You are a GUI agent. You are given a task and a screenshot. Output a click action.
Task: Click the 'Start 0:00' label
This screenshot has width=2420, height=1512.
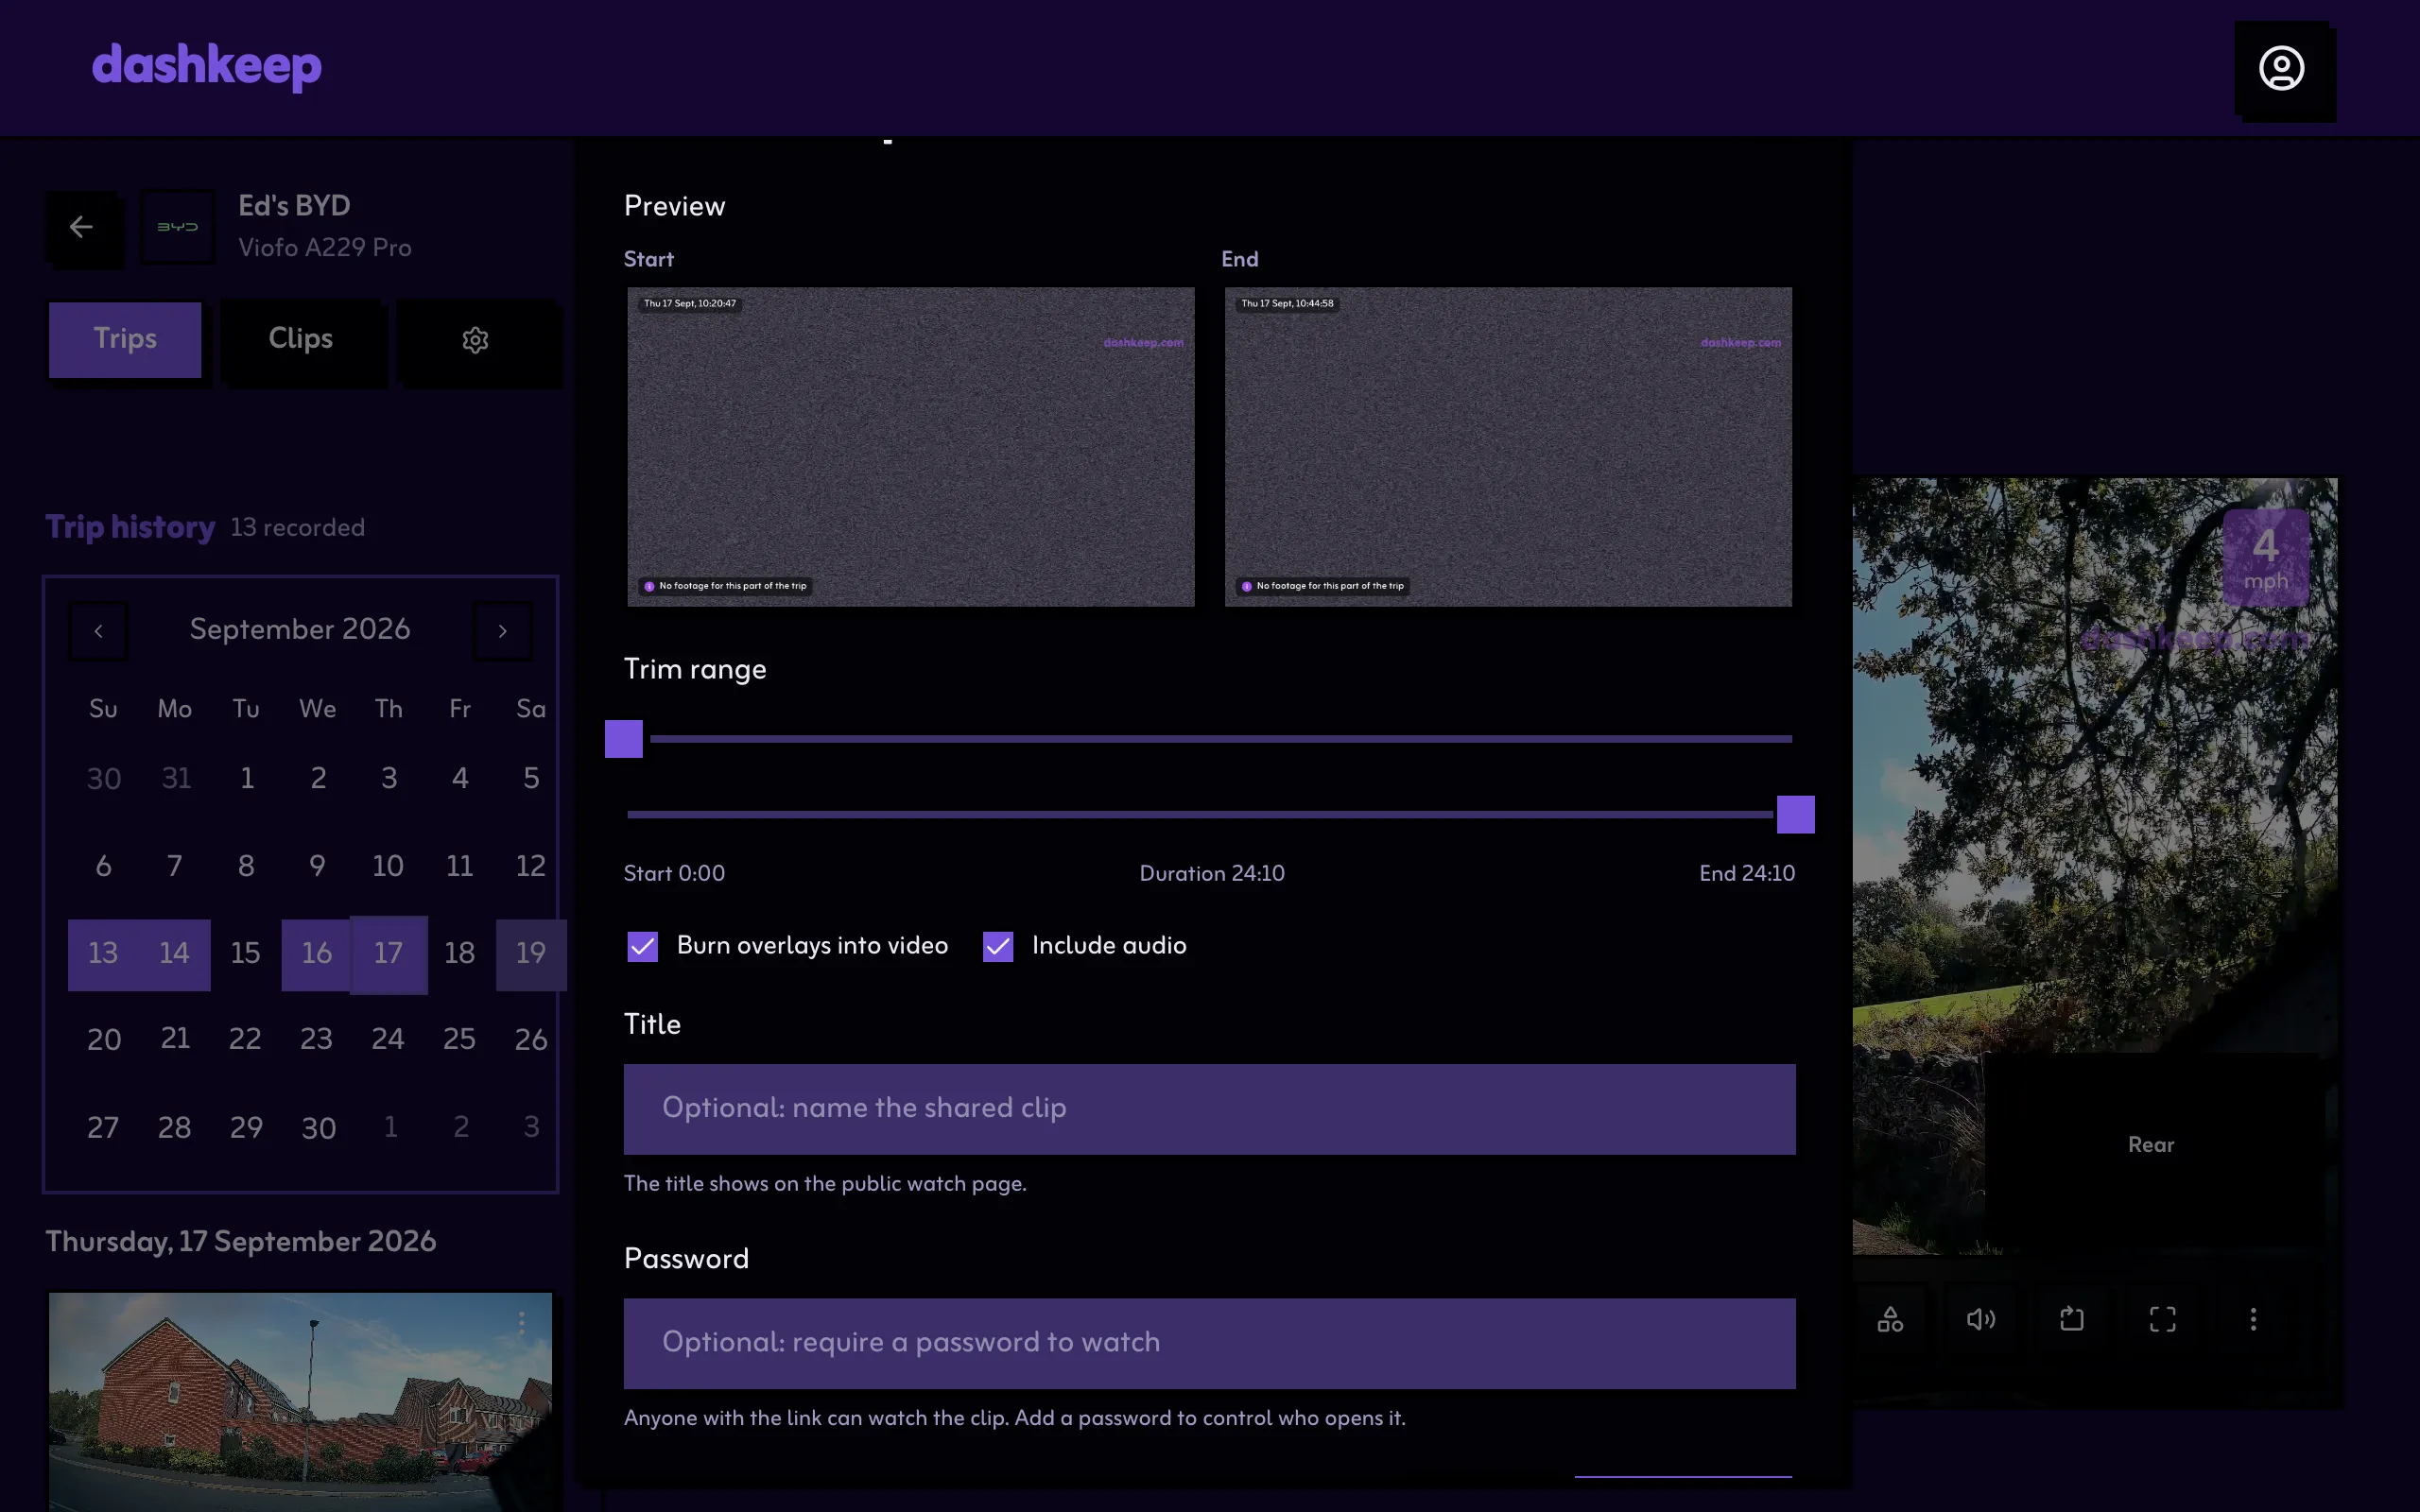[674, 873]
